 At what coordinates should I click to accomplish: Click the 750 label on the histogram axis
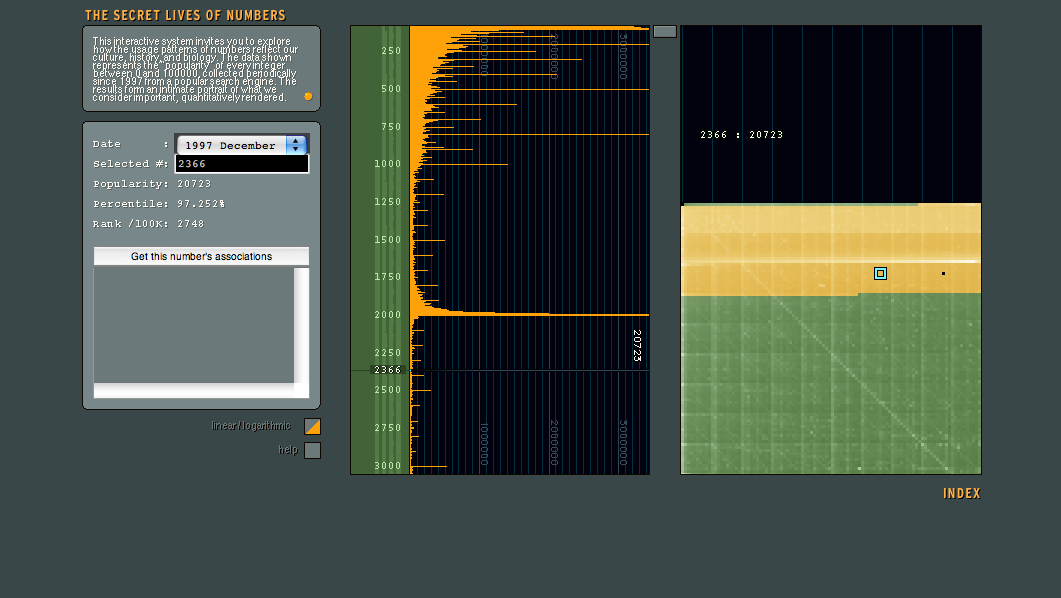click(391, 126)
